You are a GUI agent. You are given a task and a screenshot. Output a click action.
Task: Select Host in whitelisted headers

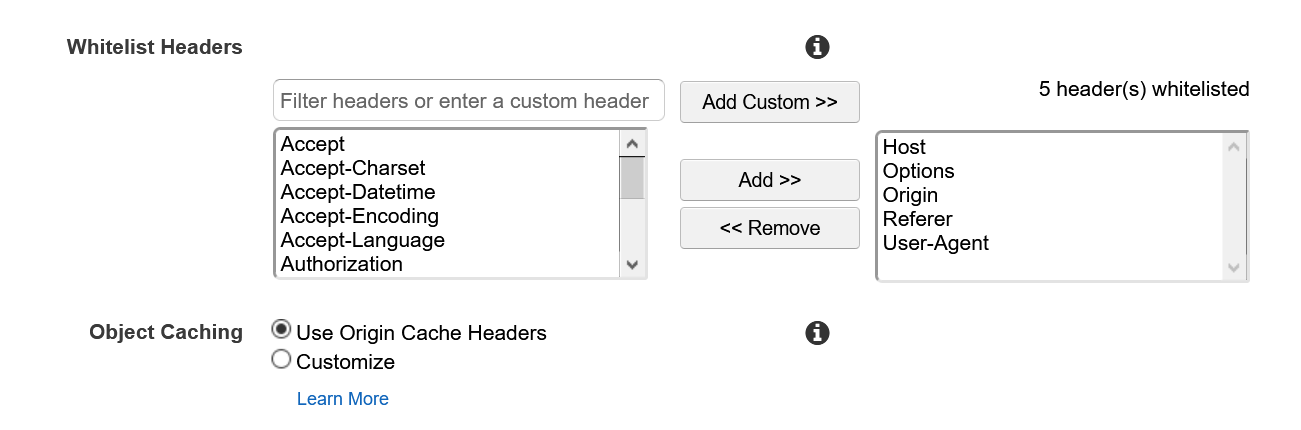click(904, 147)
